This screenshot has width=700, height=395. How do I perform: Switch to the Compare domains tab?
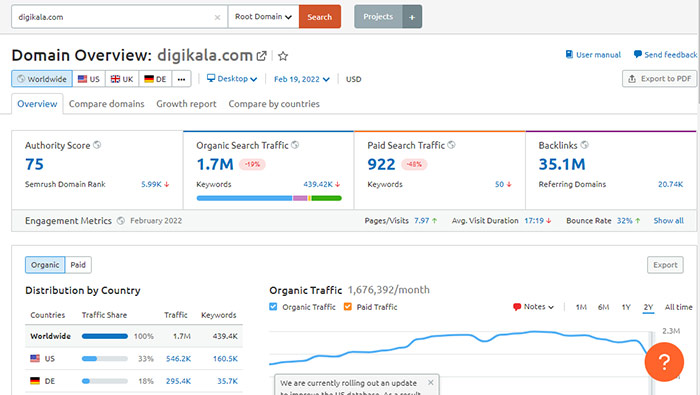pyautogui.click(x=106, y=104)
